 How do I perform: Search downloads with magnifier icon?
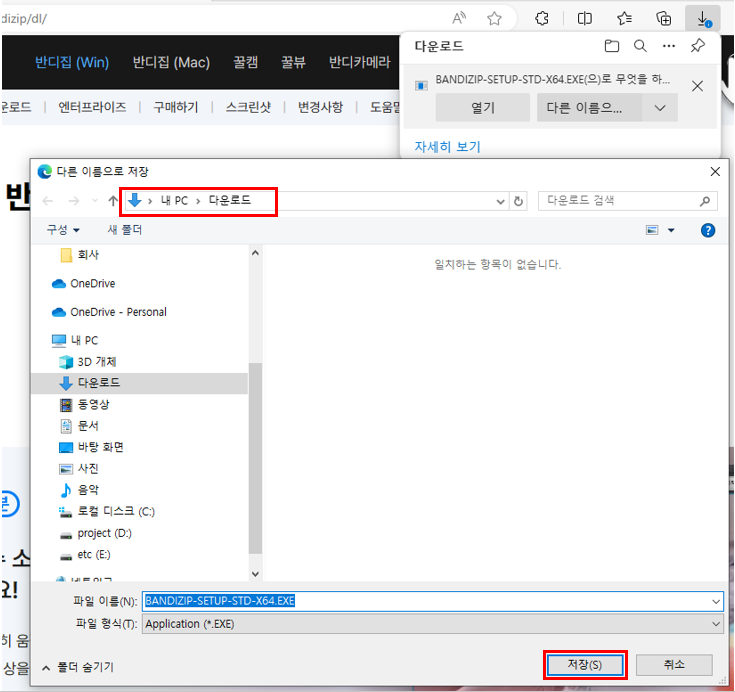point(640,46)
